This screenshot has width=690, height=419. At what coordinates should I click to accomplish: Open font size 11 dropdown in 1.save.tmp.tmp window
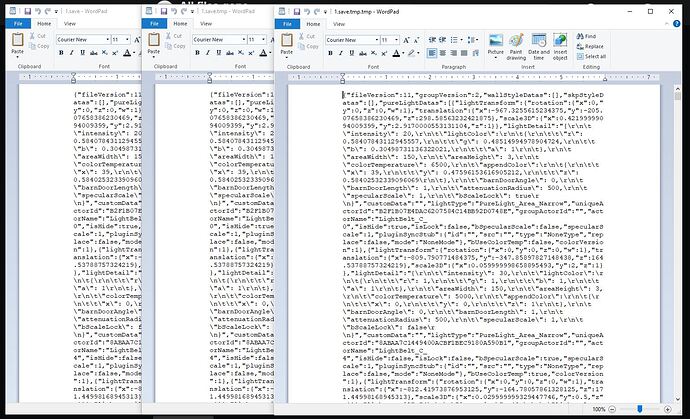point(396,40)
